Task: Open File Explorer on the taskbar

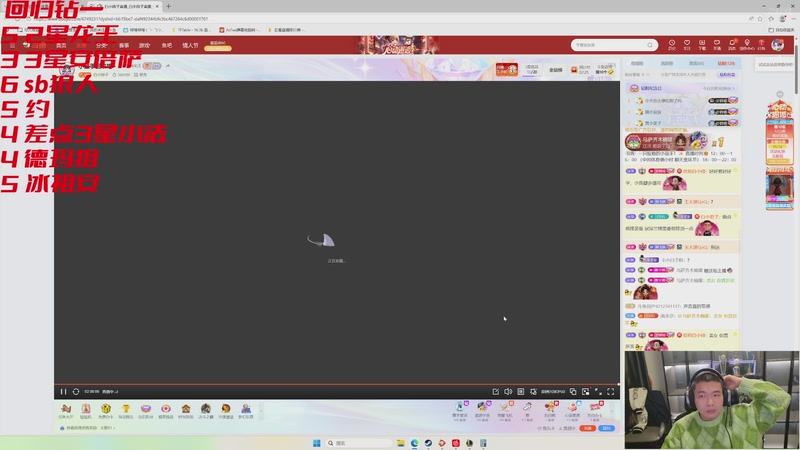Action: tap(401, 443)
